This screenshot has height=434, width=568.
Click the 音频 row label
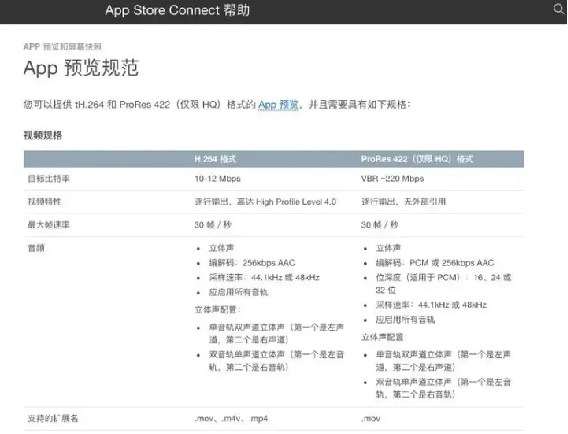pyautogui.click(x=36, y=248)
